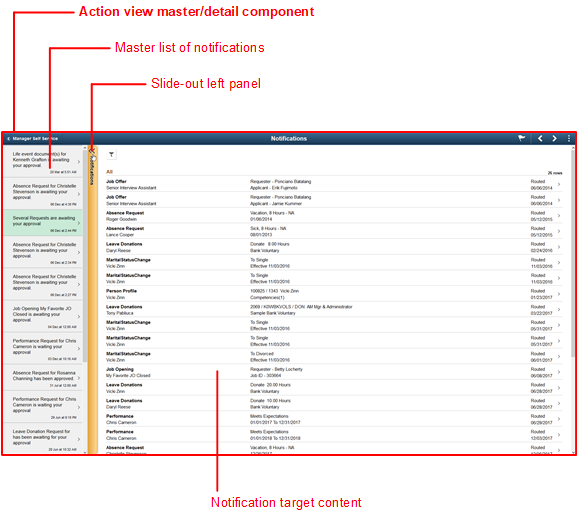Expand chevron of Several Requests notification

tap(79, 223)
